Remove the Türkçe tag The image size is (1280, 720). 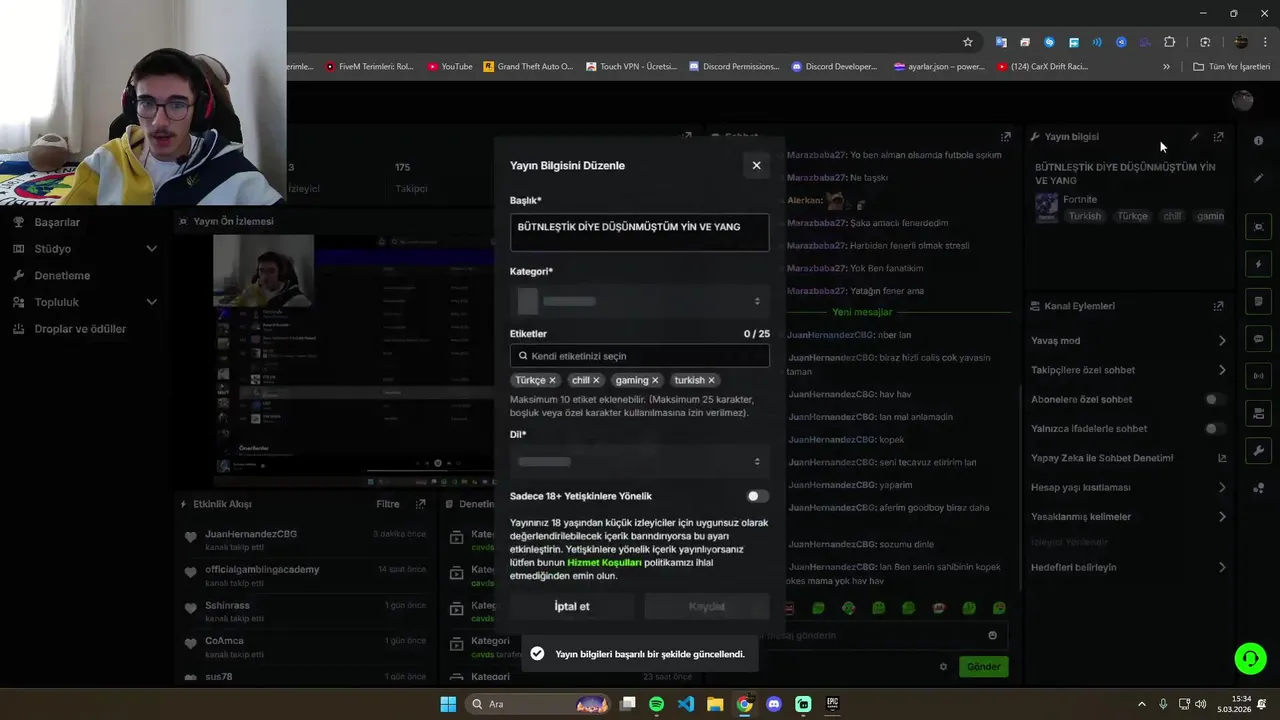[x=552, y=380]
